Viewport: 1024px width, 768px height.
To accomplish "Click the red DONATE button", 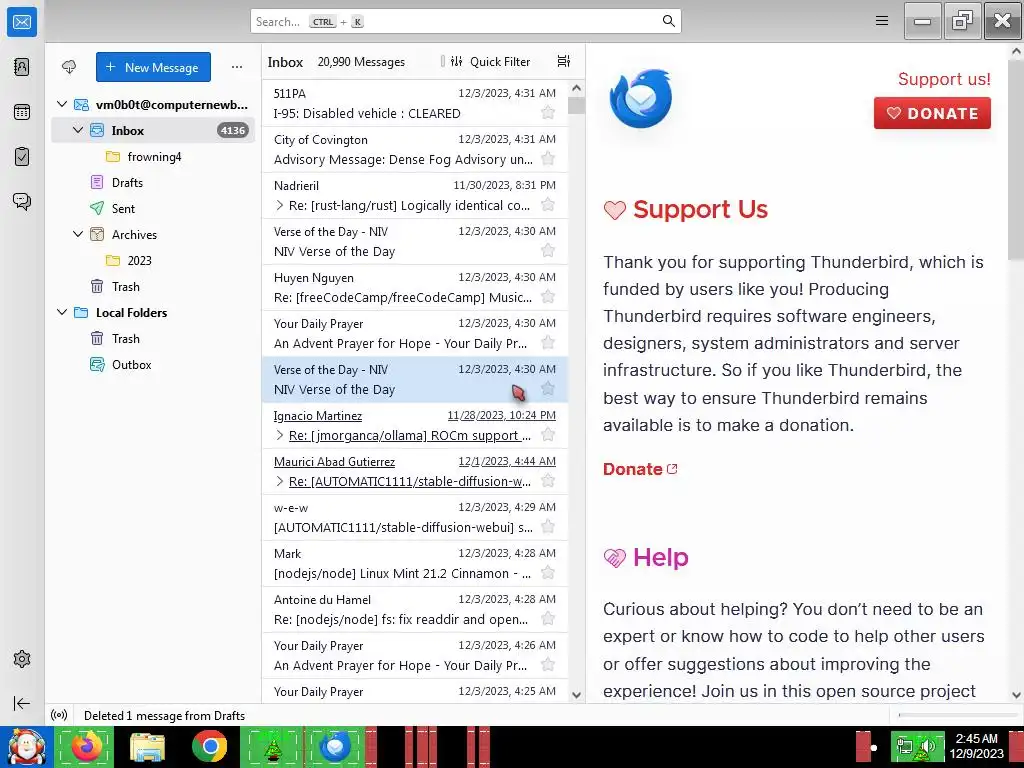I will pyautogui.click(x=932, y=113).
